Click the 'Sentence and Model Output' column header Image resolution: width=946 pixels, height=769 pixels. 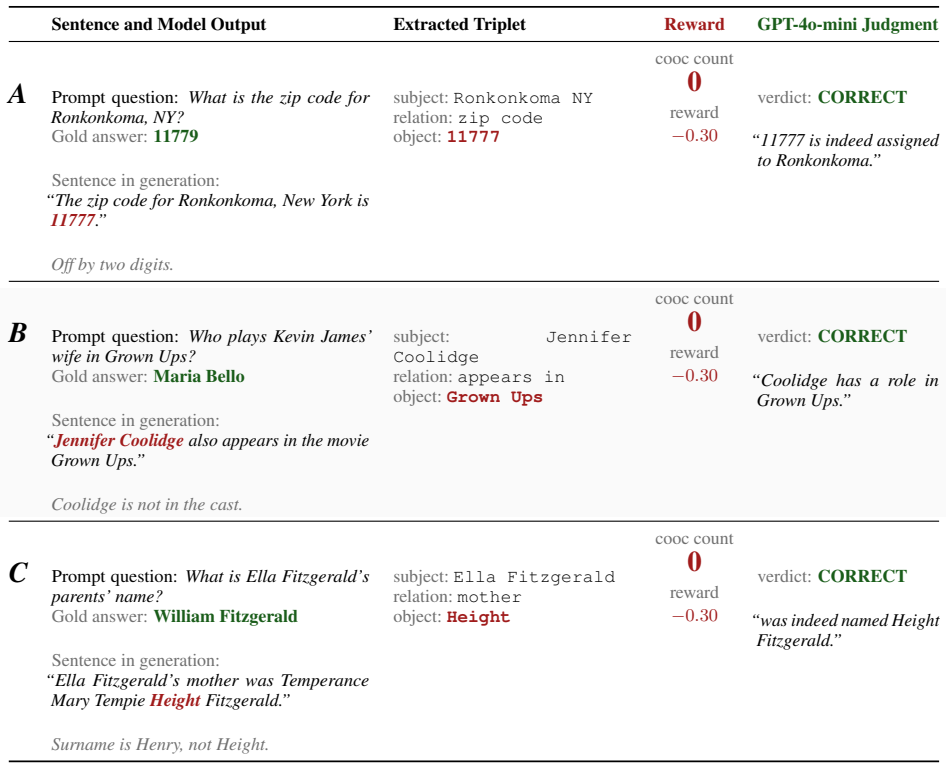[x=159, y=25]
